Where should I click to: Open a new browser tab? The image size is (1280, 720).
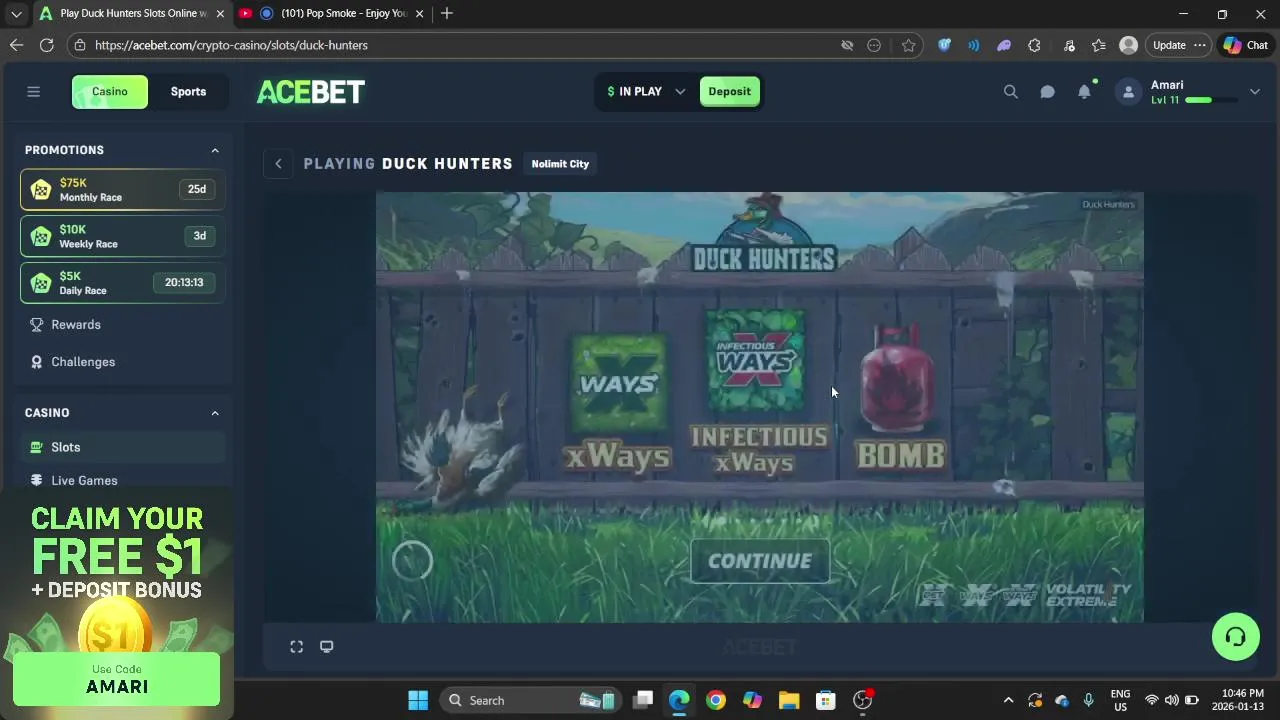pyautogui.click(x=447, y=14)
